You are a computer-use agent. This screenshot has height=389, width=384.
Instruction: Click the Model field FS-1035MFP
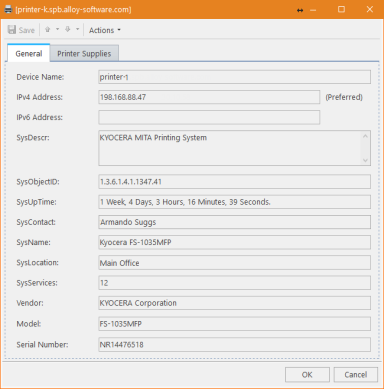click(x=234, y=324)
